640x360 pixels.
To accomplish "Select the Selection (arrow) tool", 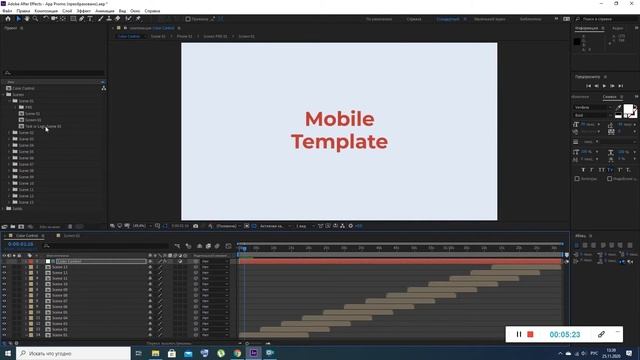I will coord(18,19).
